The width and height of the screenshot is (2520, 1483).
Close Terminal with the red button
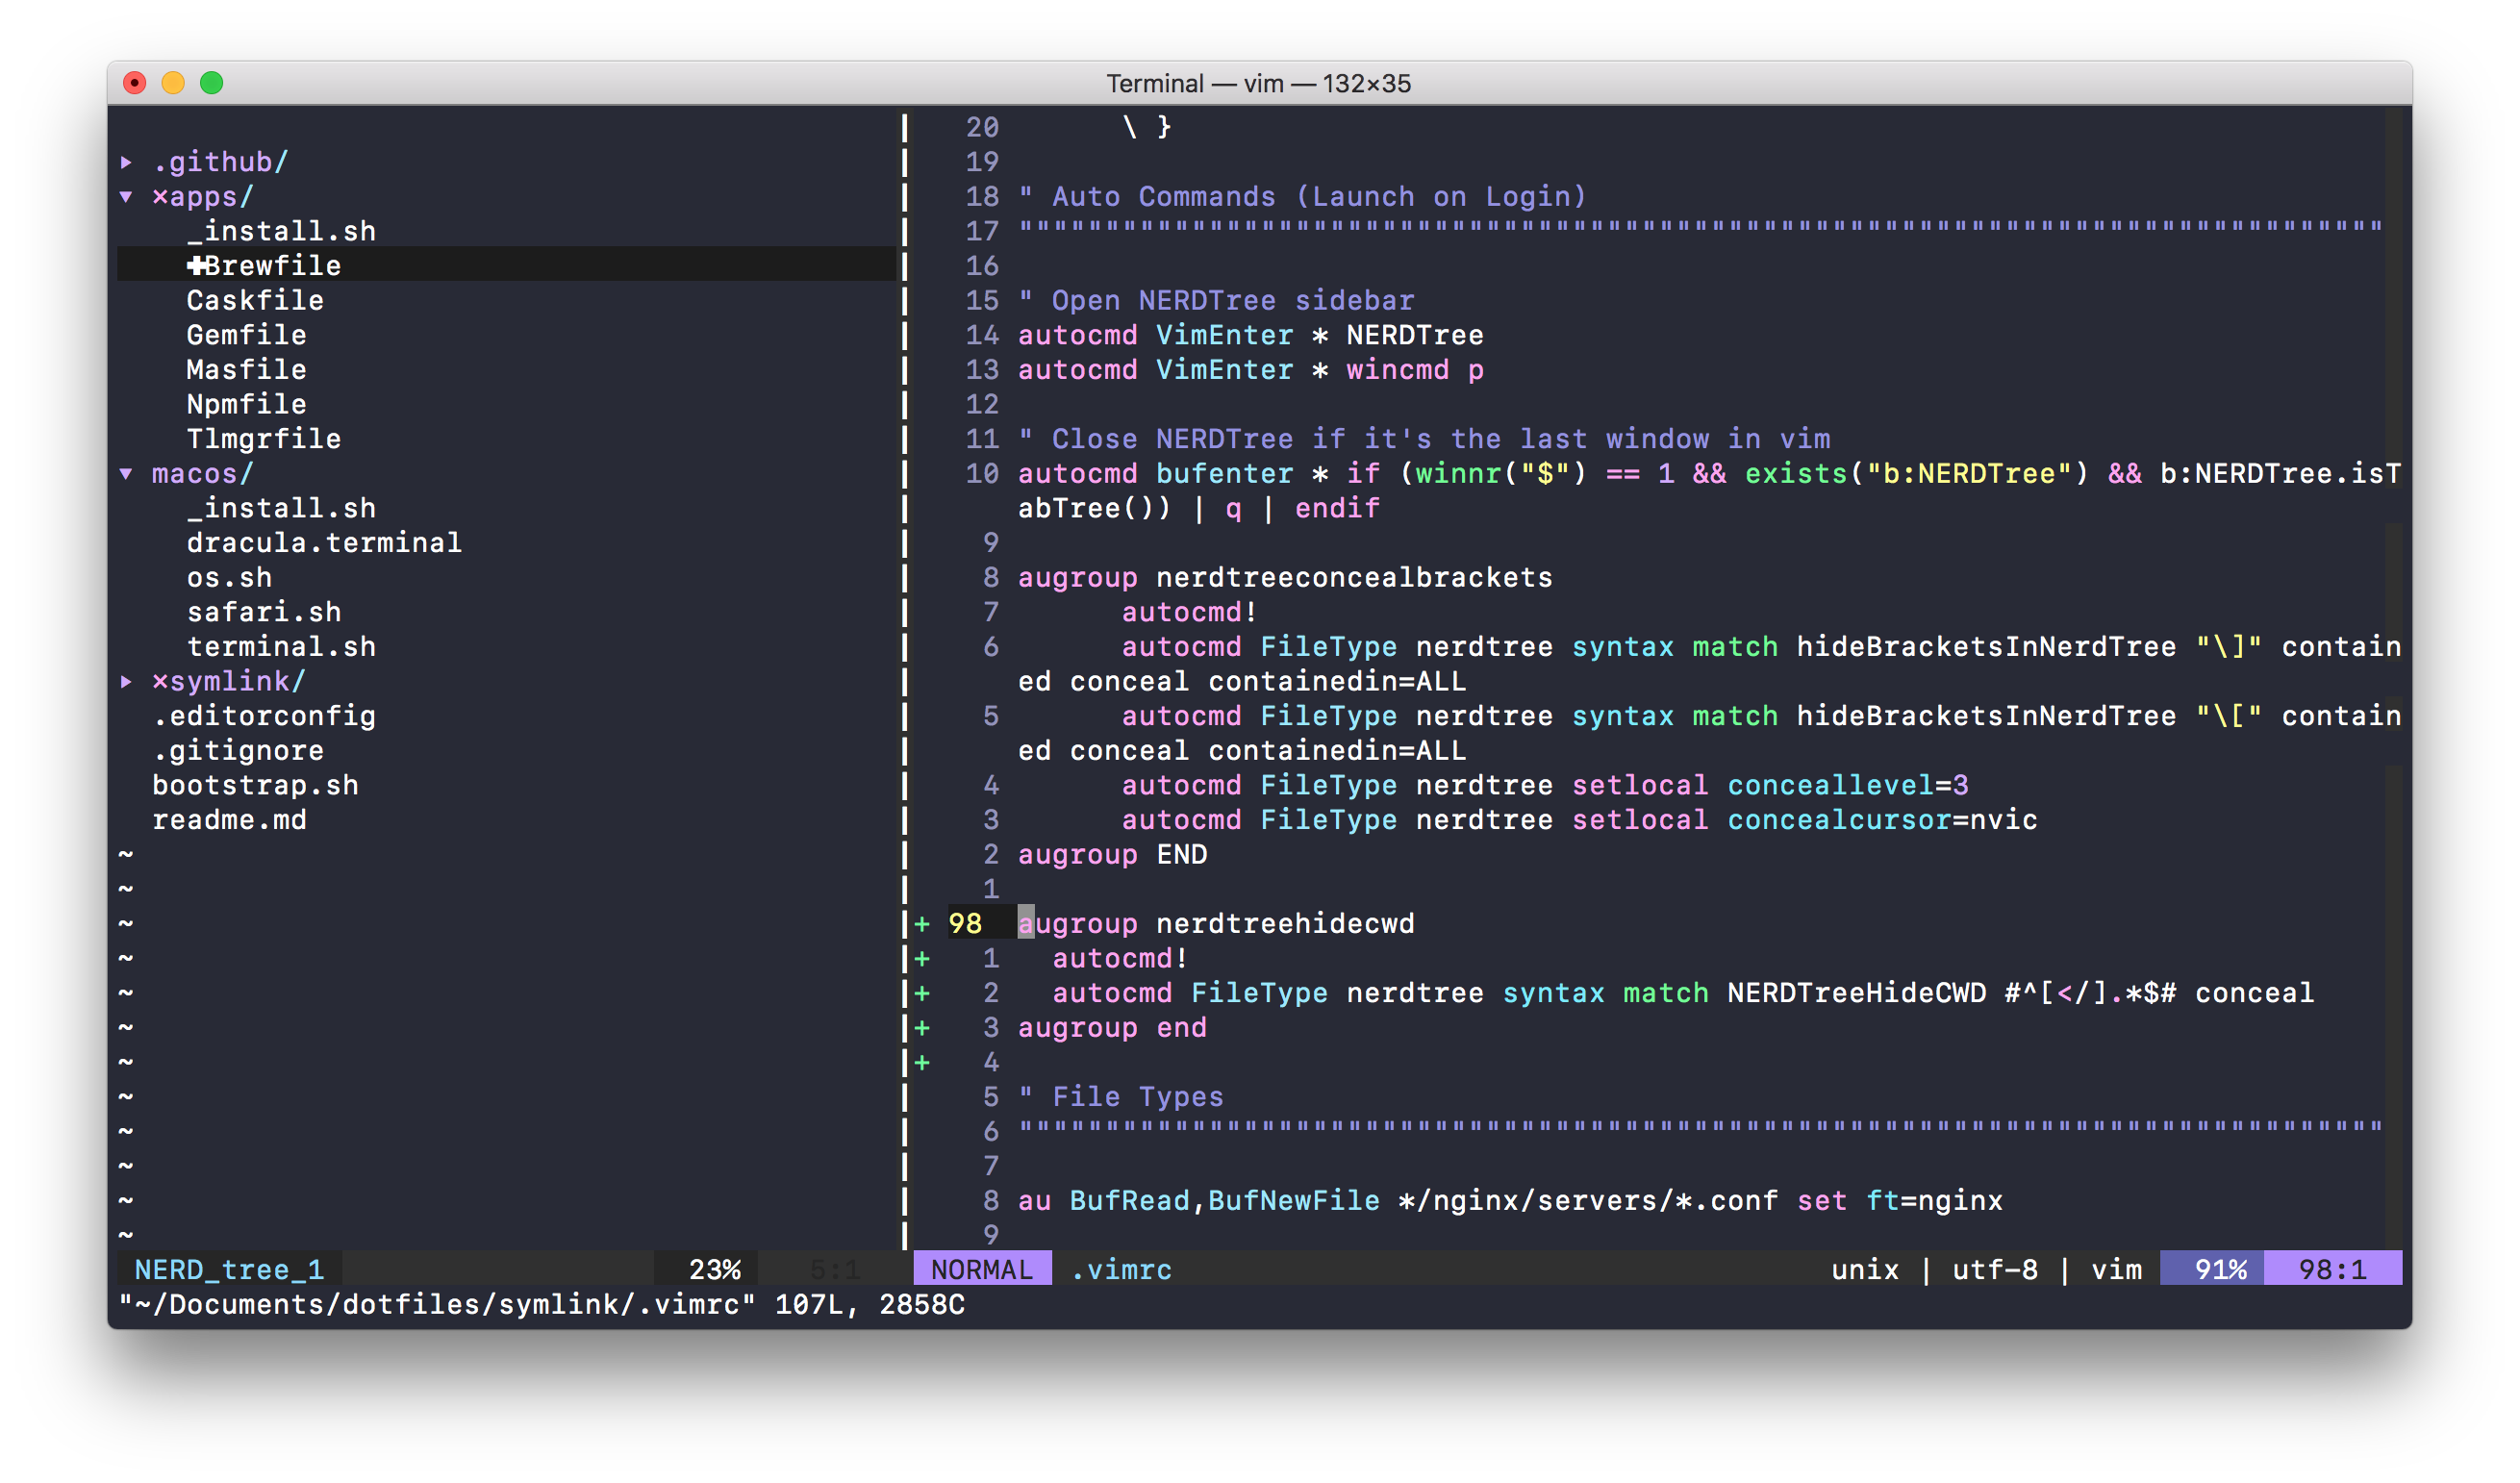click(135, 83)
